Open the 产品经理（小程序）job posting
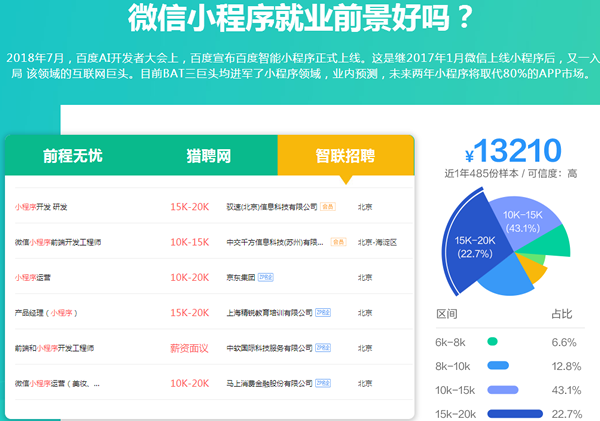The image size is (600, 421). 45,312
